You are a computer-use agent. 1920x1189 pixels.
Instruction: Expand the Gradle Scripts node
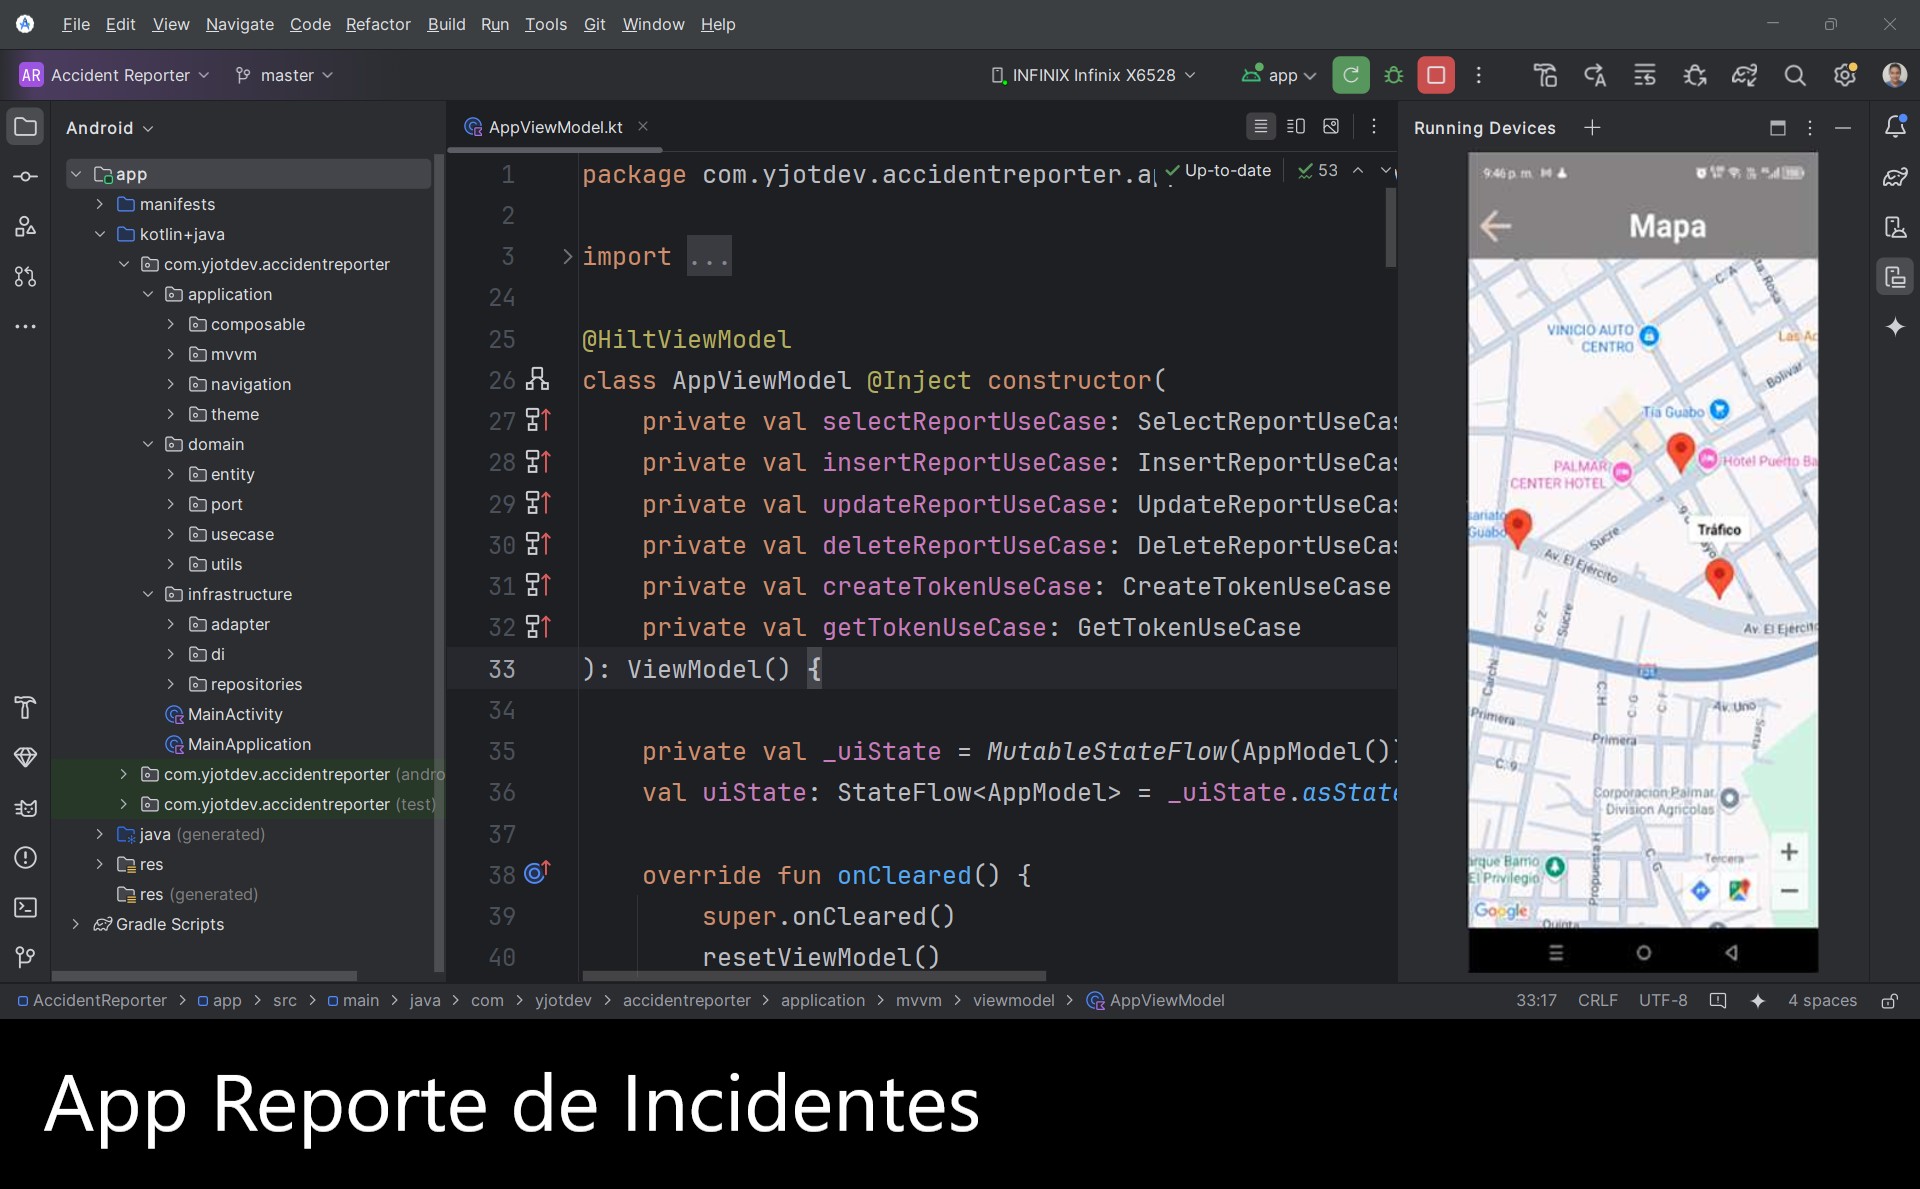point(76,924)
